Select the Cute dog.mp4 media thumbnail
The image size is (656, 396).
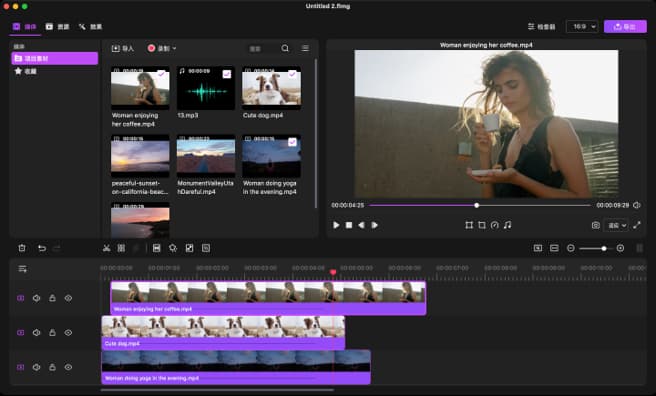(272, 88)
